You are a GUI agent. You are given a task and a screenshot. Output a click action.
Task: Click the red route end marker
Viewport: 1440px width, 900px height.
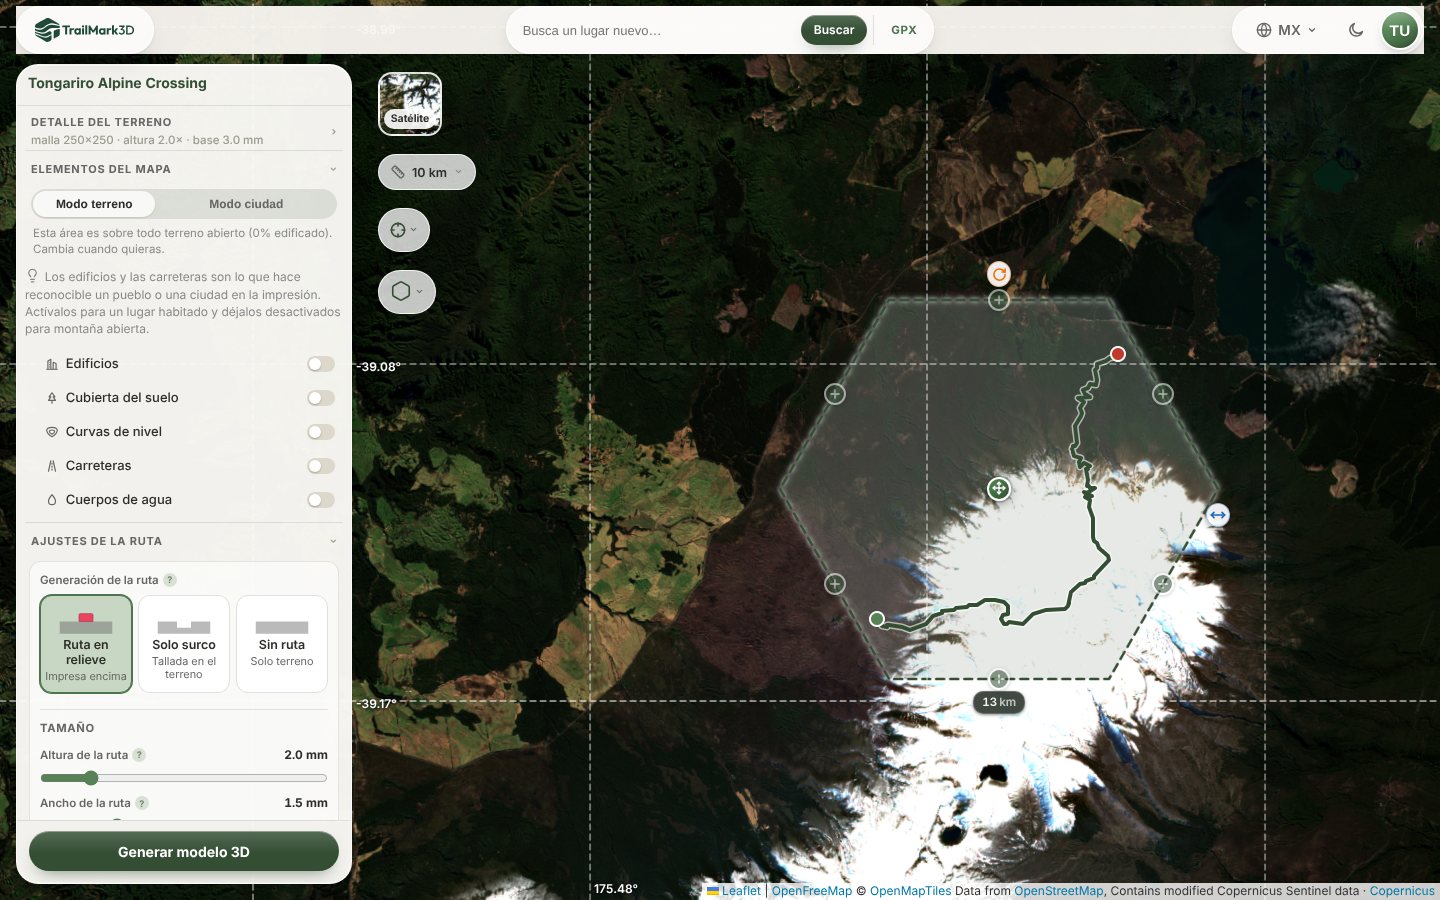[x=1118, y=354]
